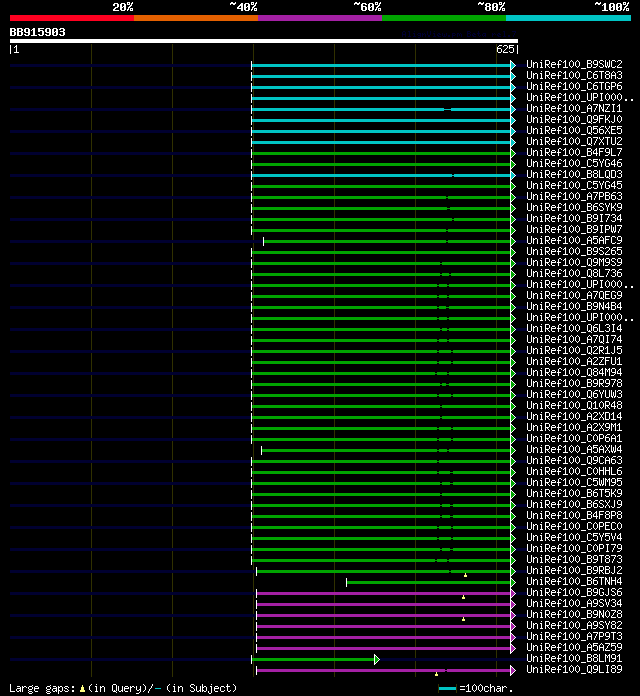The height and width of the screenshot is (696, 640).
Task: Open hit UniRef100_C6T8A3
Action: point(574,75)
